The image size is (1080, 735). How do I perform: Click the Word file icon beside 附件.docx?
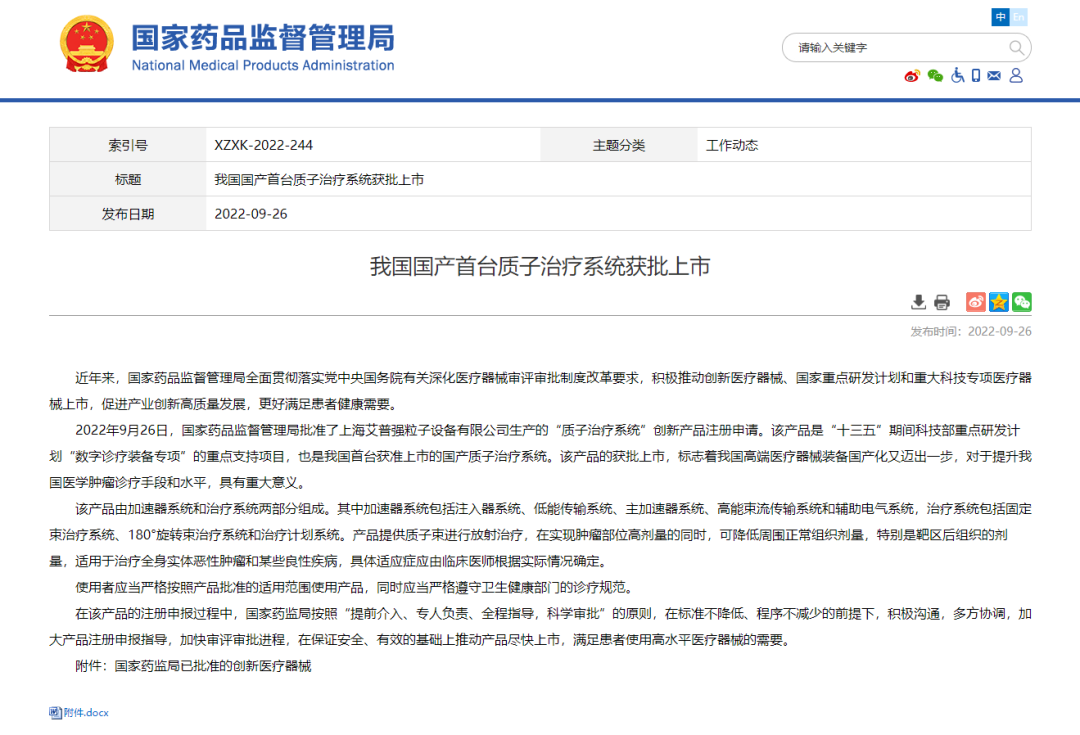pyautogui.click(x=56, y=713)
